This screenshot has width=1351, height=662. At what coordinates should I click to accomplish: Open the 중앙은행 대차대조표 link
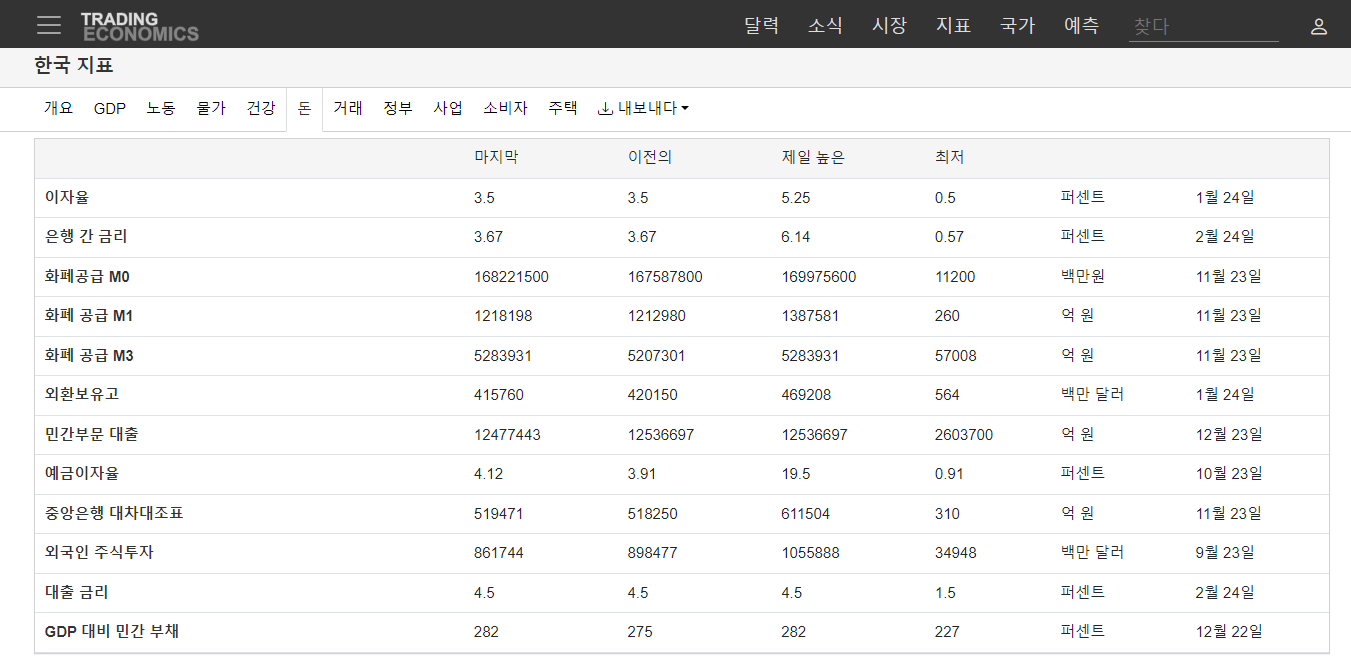pyautogui.click(x=114, y=514)
